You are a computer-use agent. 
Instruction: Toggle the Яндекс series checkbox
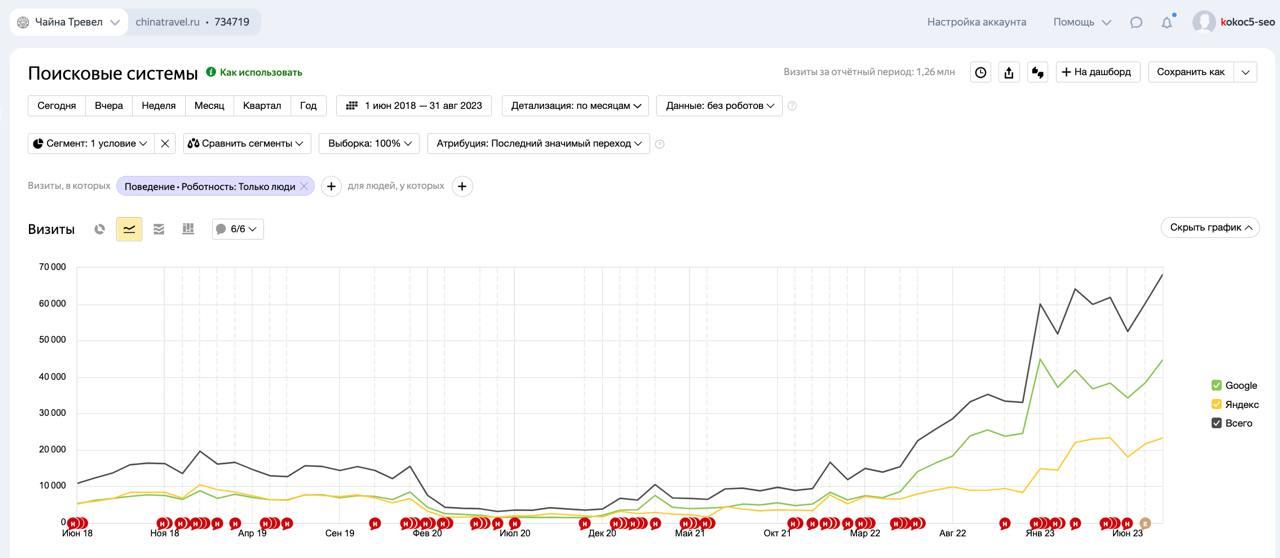point(1216,404)
